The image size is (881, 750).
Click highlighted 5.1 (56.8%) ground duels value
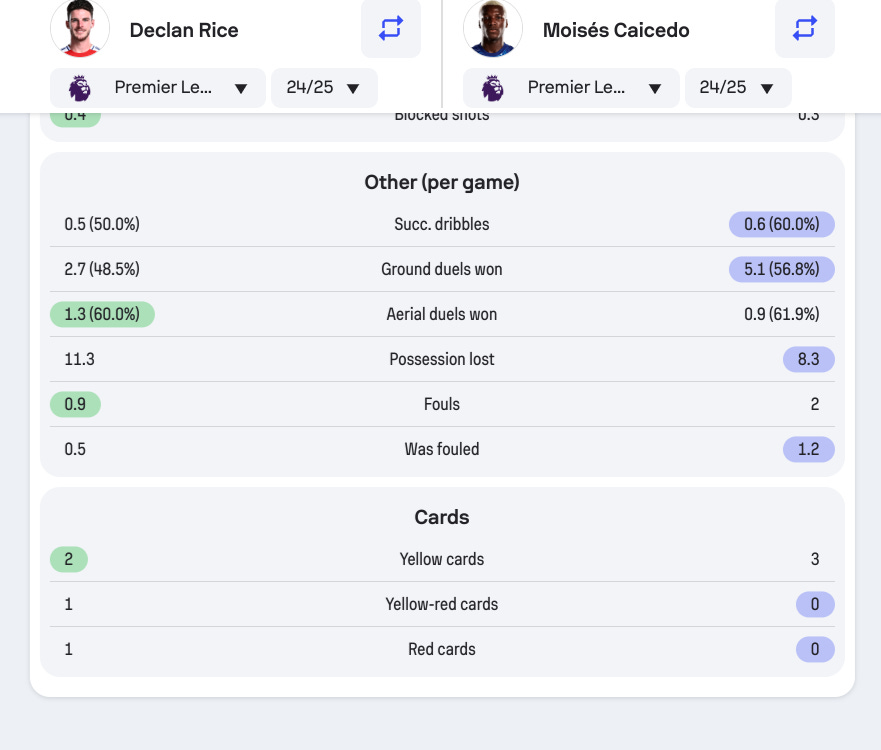(782, 269)
